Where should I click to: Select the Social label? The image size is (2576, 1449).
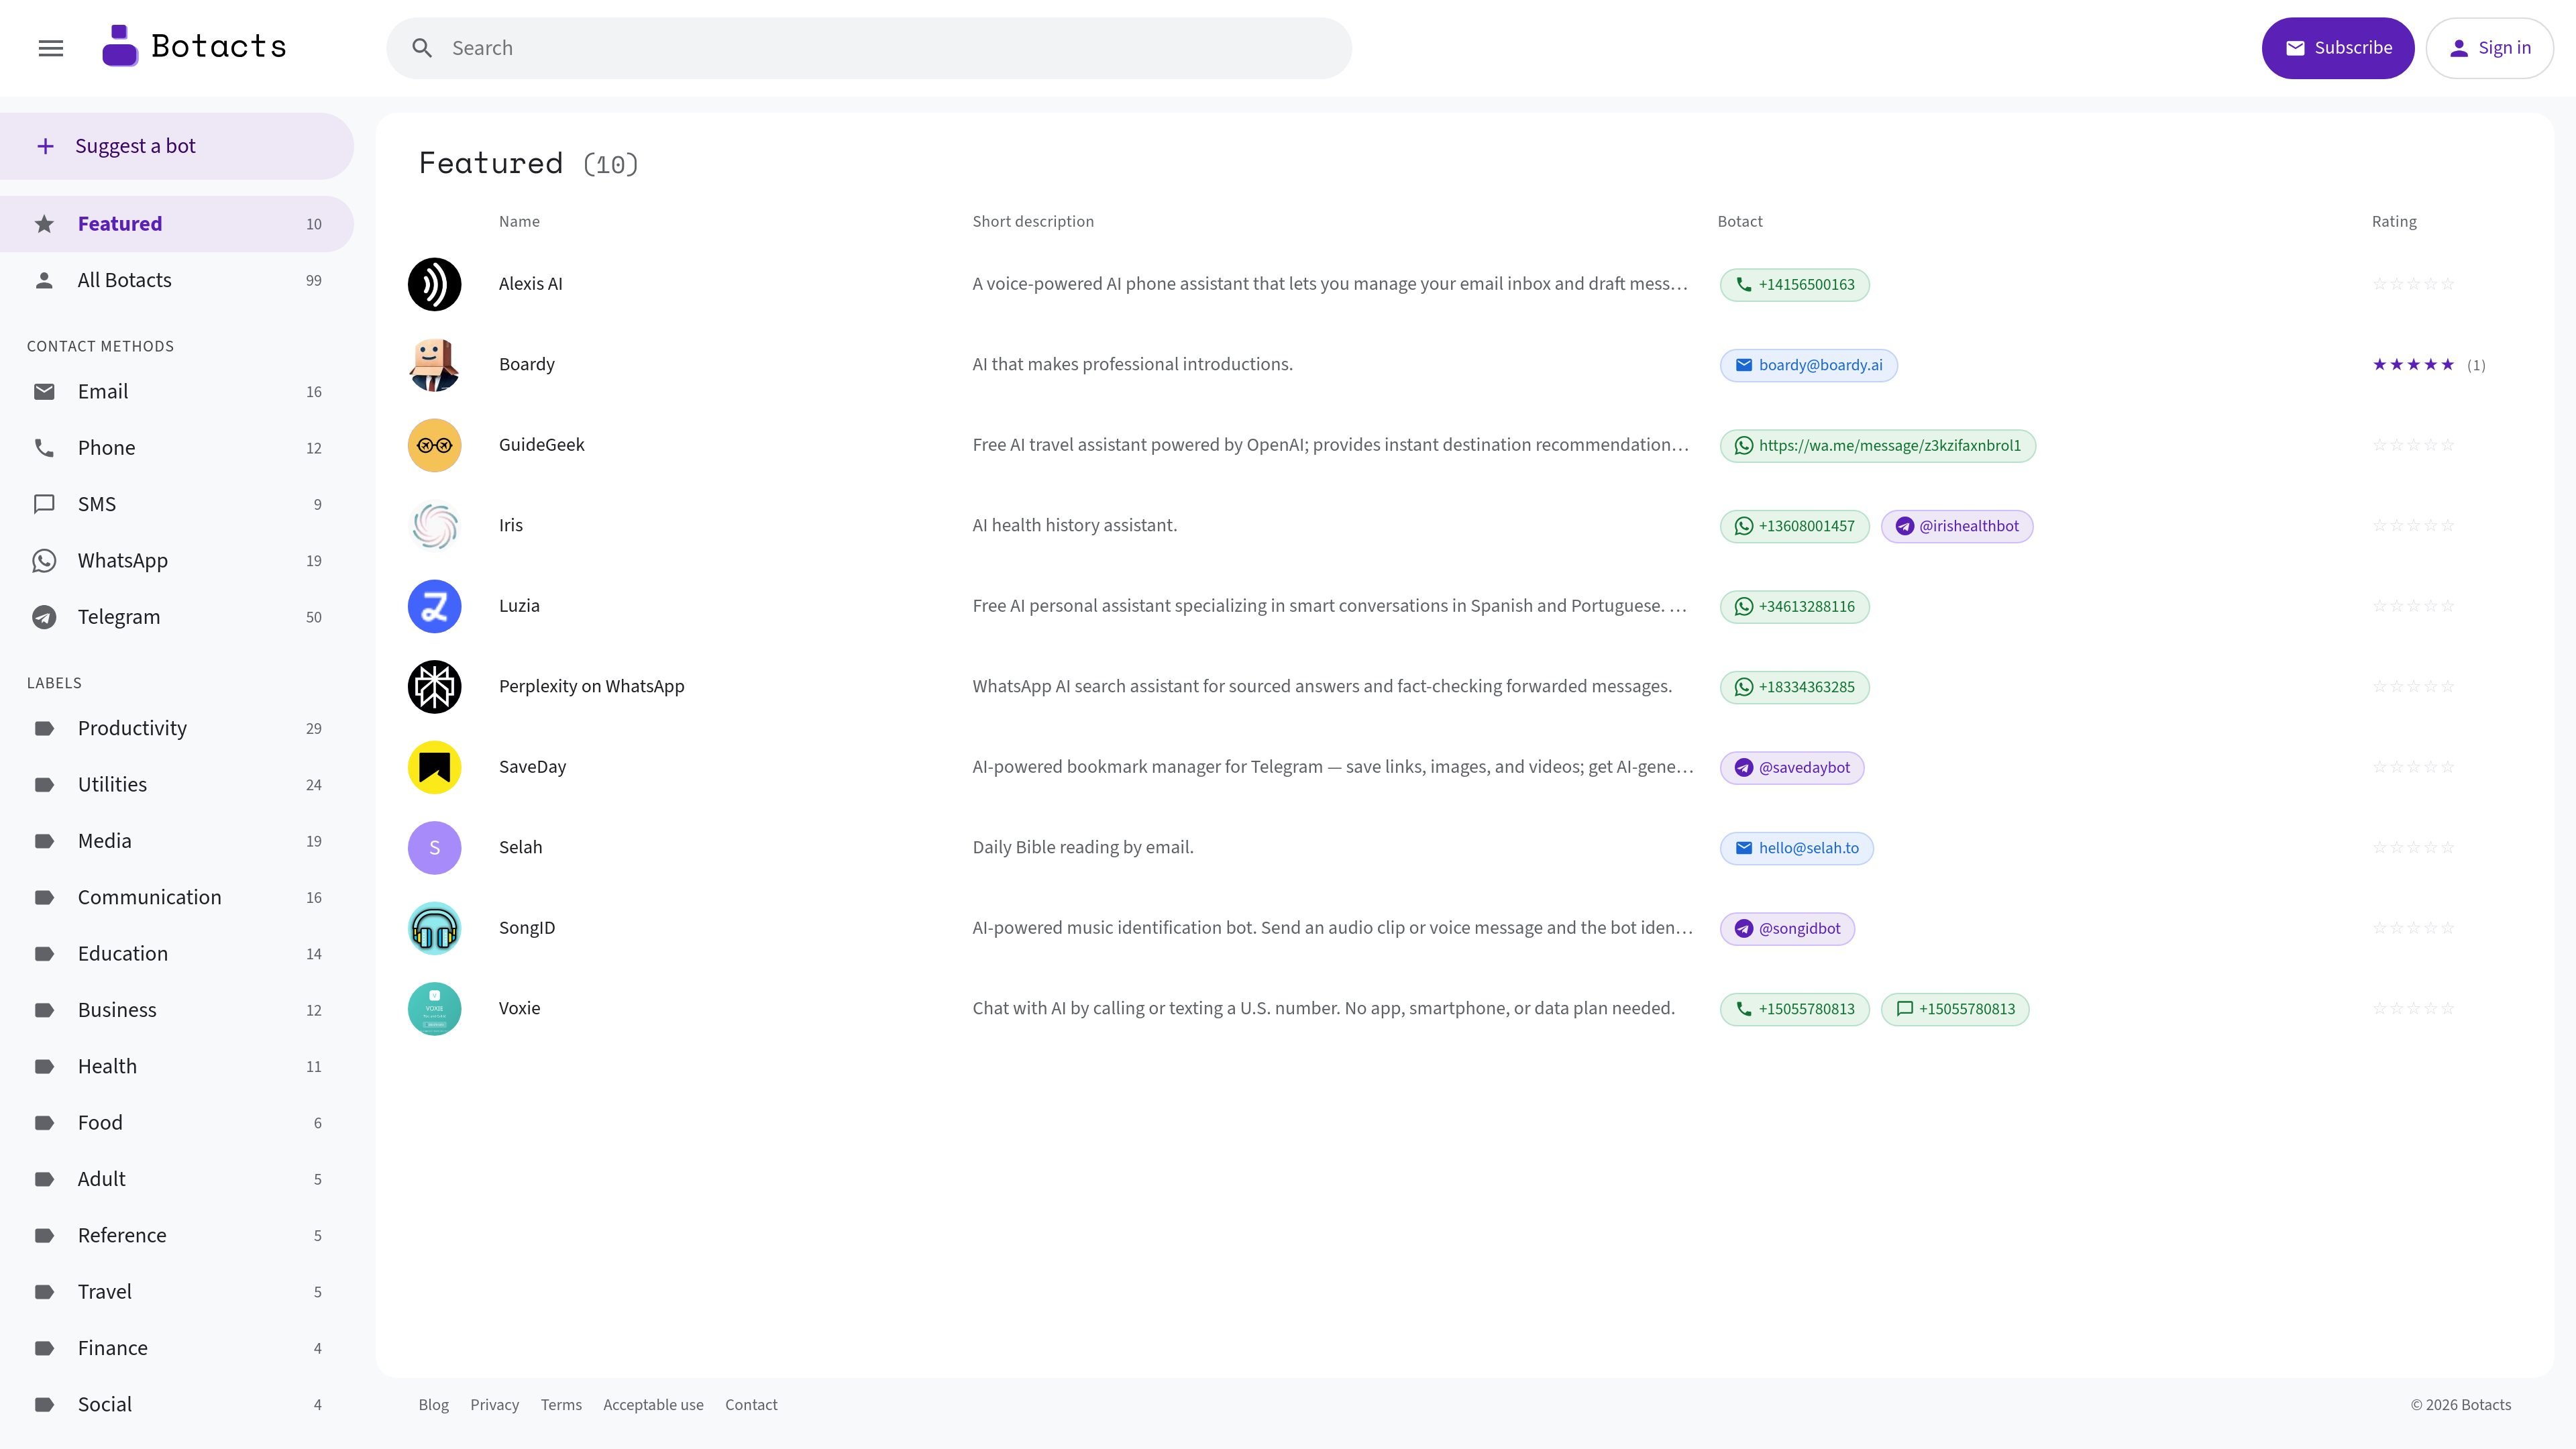177,1404
